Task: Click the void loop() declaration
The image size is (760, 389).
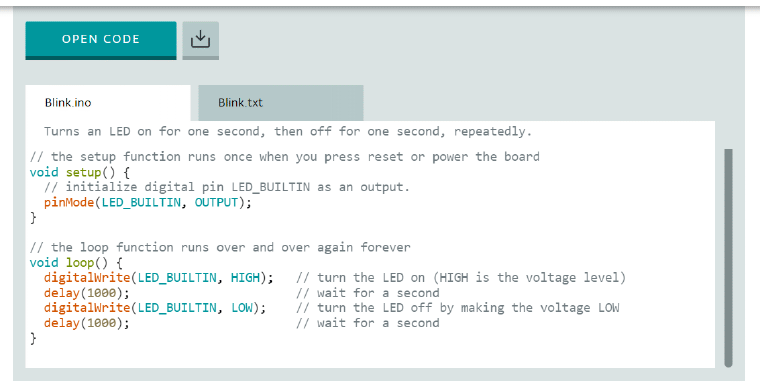Action: pyautogui.click(x=76, y=263)
